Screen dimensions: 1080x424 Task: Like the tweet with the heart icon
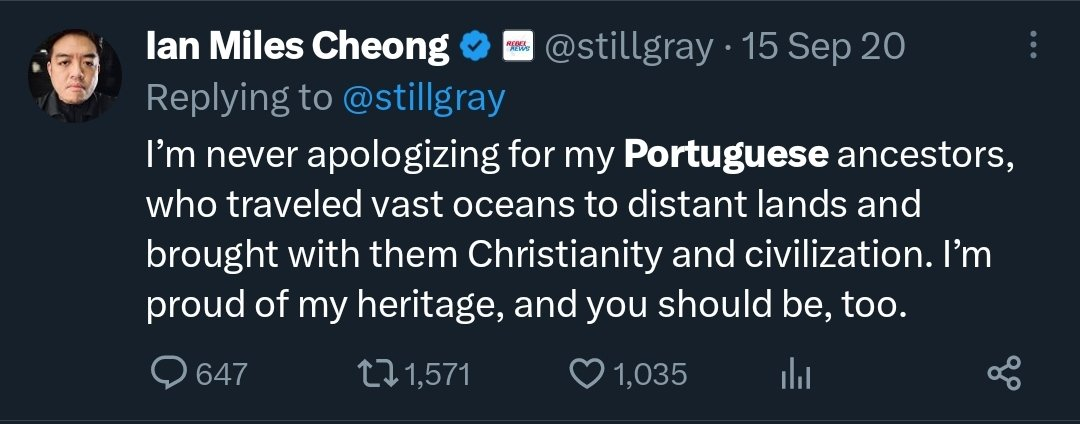(x=585, y=374)
